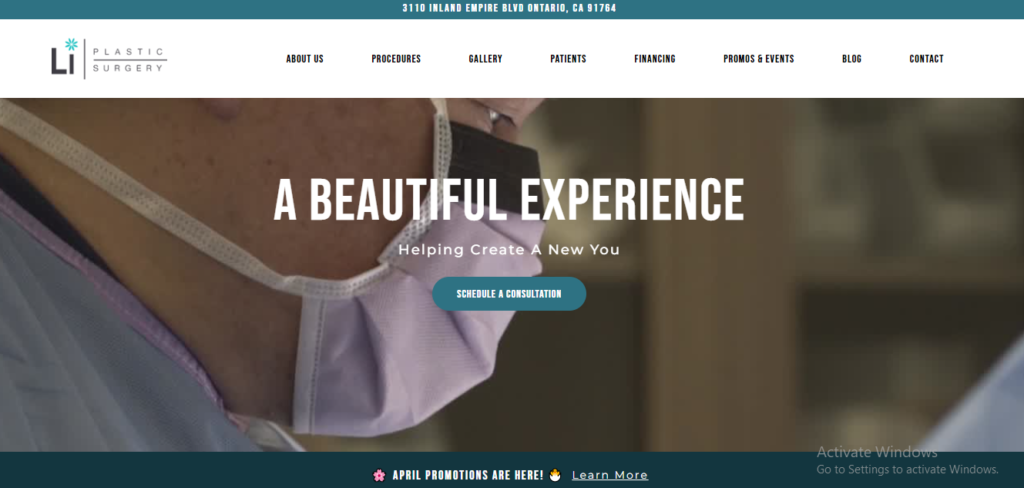Click the April Promotions Are Here text
1024x488 pixels.
pyautogui.click(x=468, y=476)
